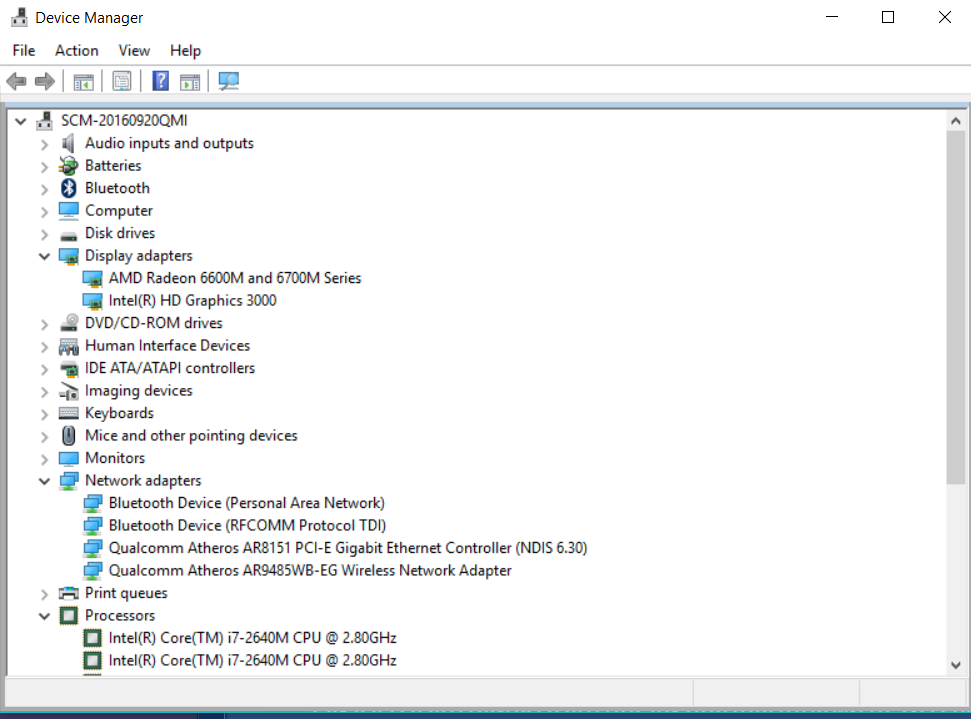
Task: Click the Disk drives category icon
Action: click(69, 235)
